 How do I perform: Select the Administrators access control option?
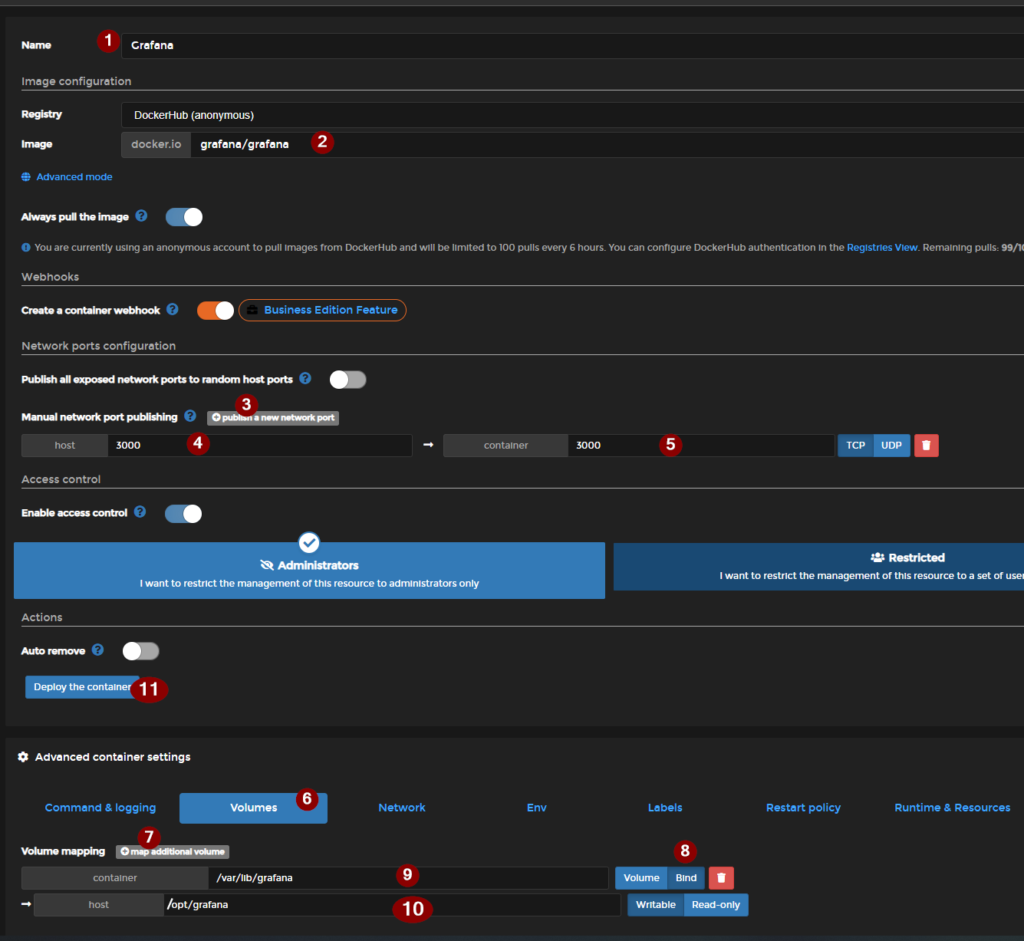point(309,571)
